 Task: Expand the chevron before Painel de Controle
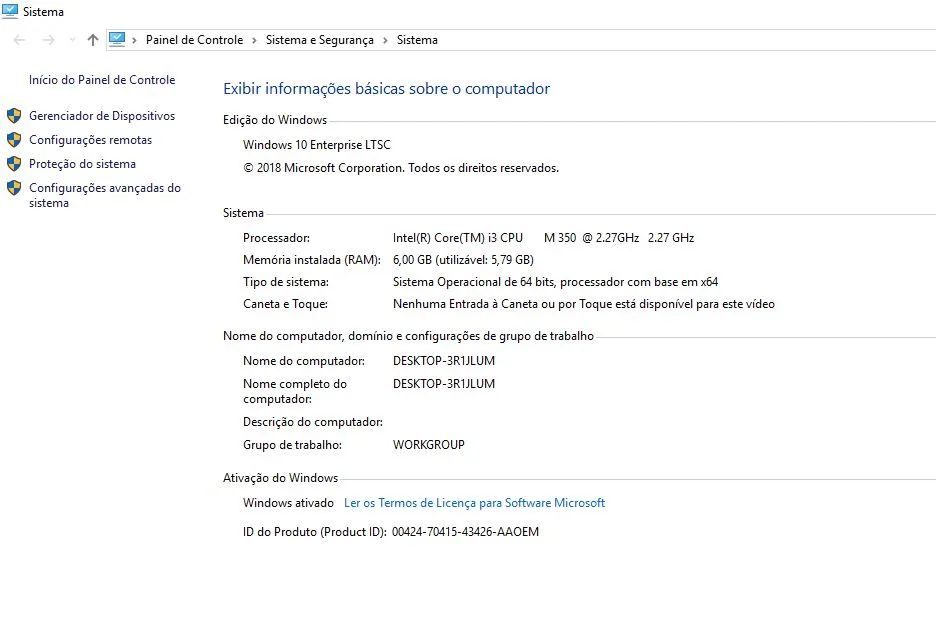pyautogui.click(x=134, y=40)
